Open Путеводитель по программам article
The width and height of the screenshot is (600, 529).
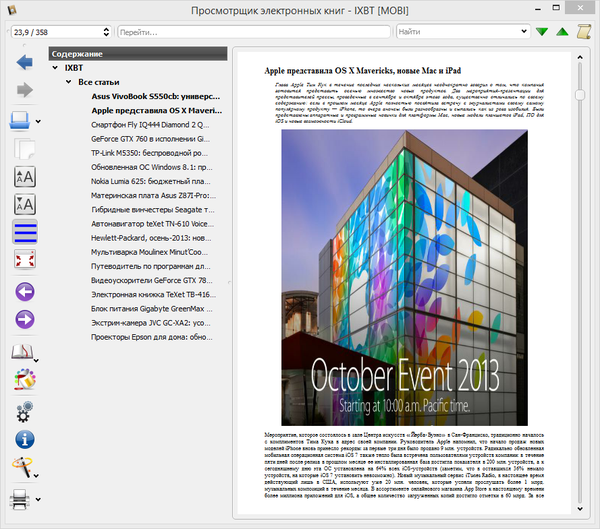point(151,266)
